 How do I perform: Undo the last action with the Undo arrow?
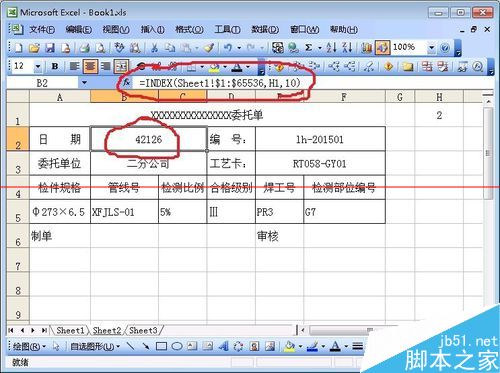coord(228,48)
